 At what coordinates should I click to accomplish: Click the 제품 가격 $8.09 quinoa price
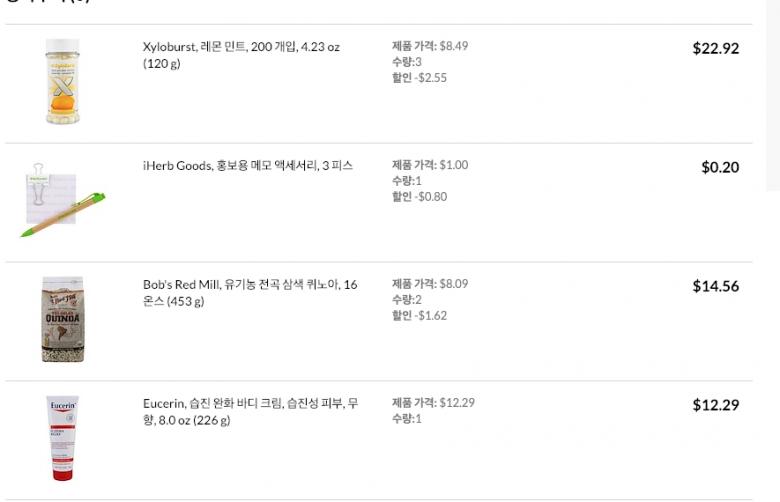click(x=430, y=284)
